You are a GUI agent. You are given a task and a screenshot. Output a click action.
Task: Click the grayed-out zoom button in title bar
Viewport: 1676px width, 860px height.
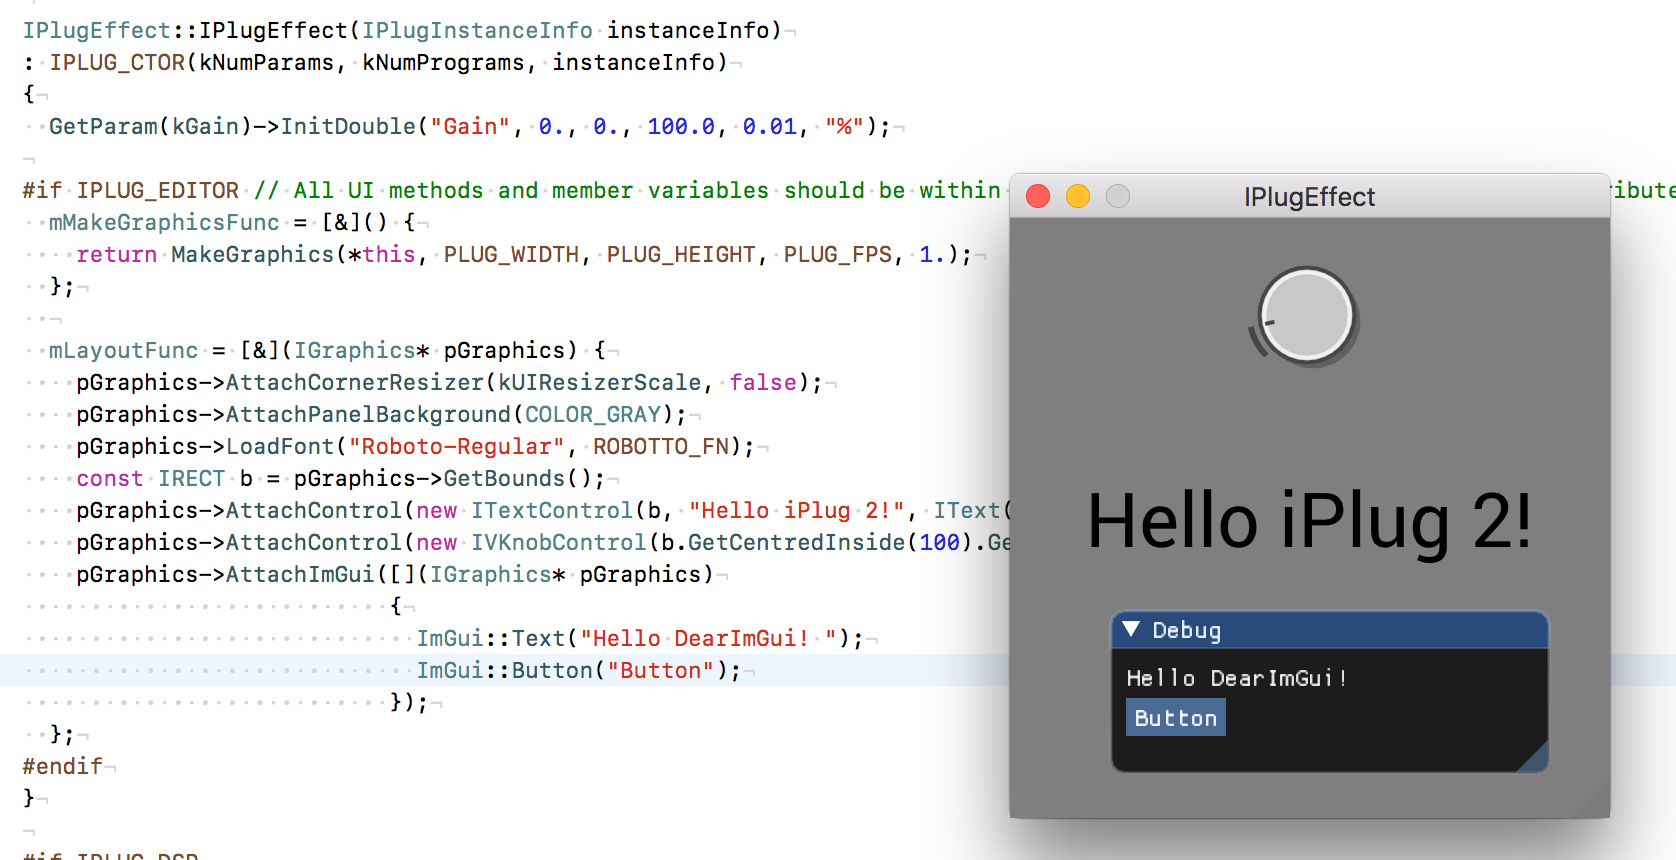click(1118, 196)
